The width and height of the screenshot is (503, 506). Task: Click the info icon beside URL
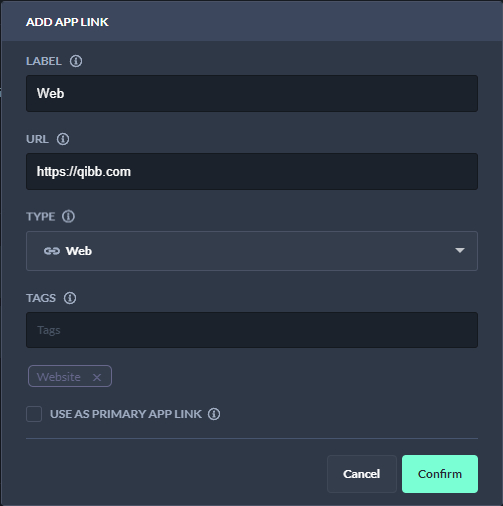click(63, 139)
